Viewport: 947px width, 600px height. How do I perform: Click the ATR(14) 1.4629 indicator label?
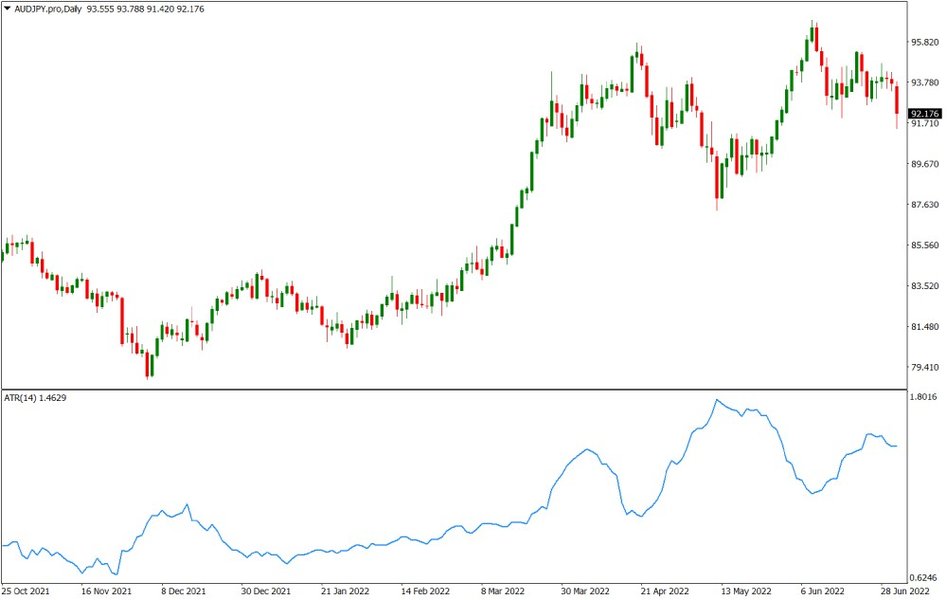[35, 398]
